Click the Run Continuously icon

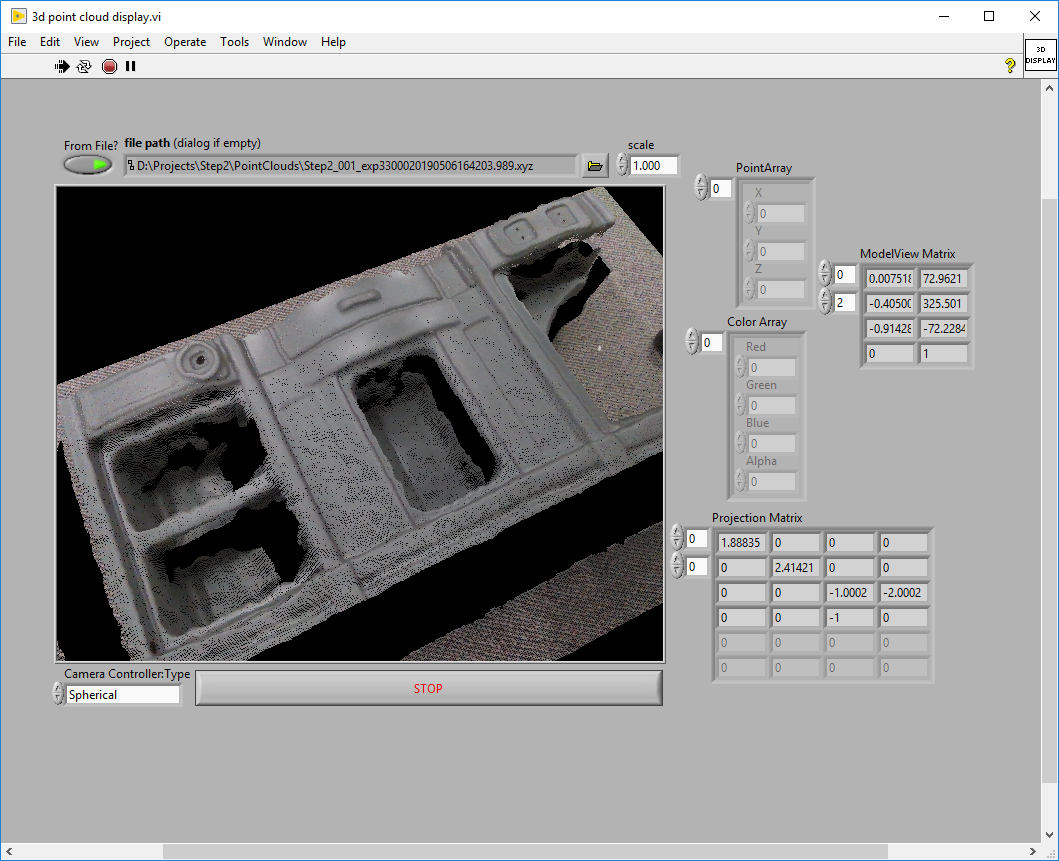click(x=85, y=66)
